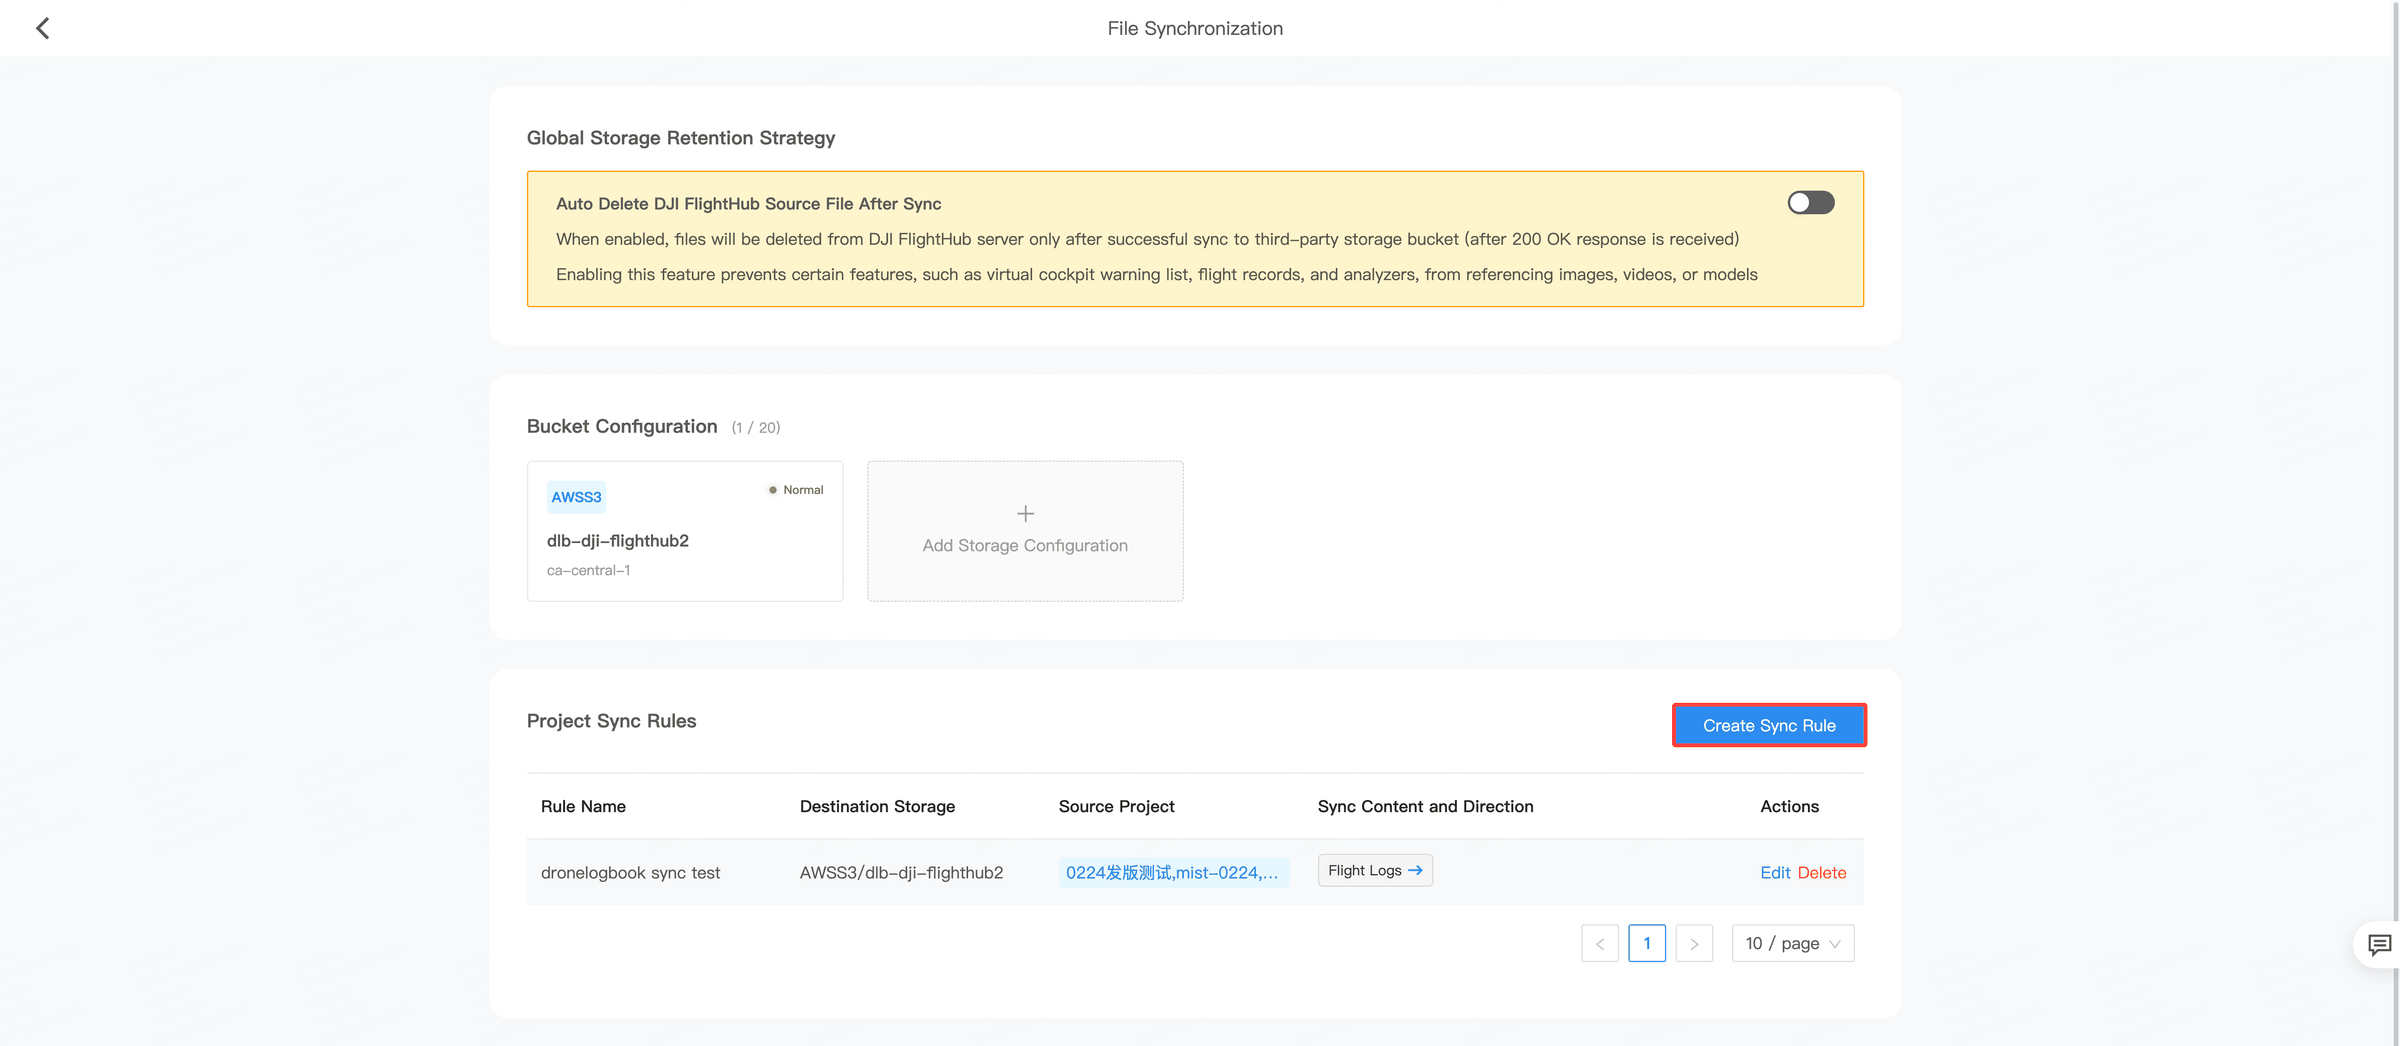
Task: Click the Bucket Configuration heading
Action: tap(622, 426)
